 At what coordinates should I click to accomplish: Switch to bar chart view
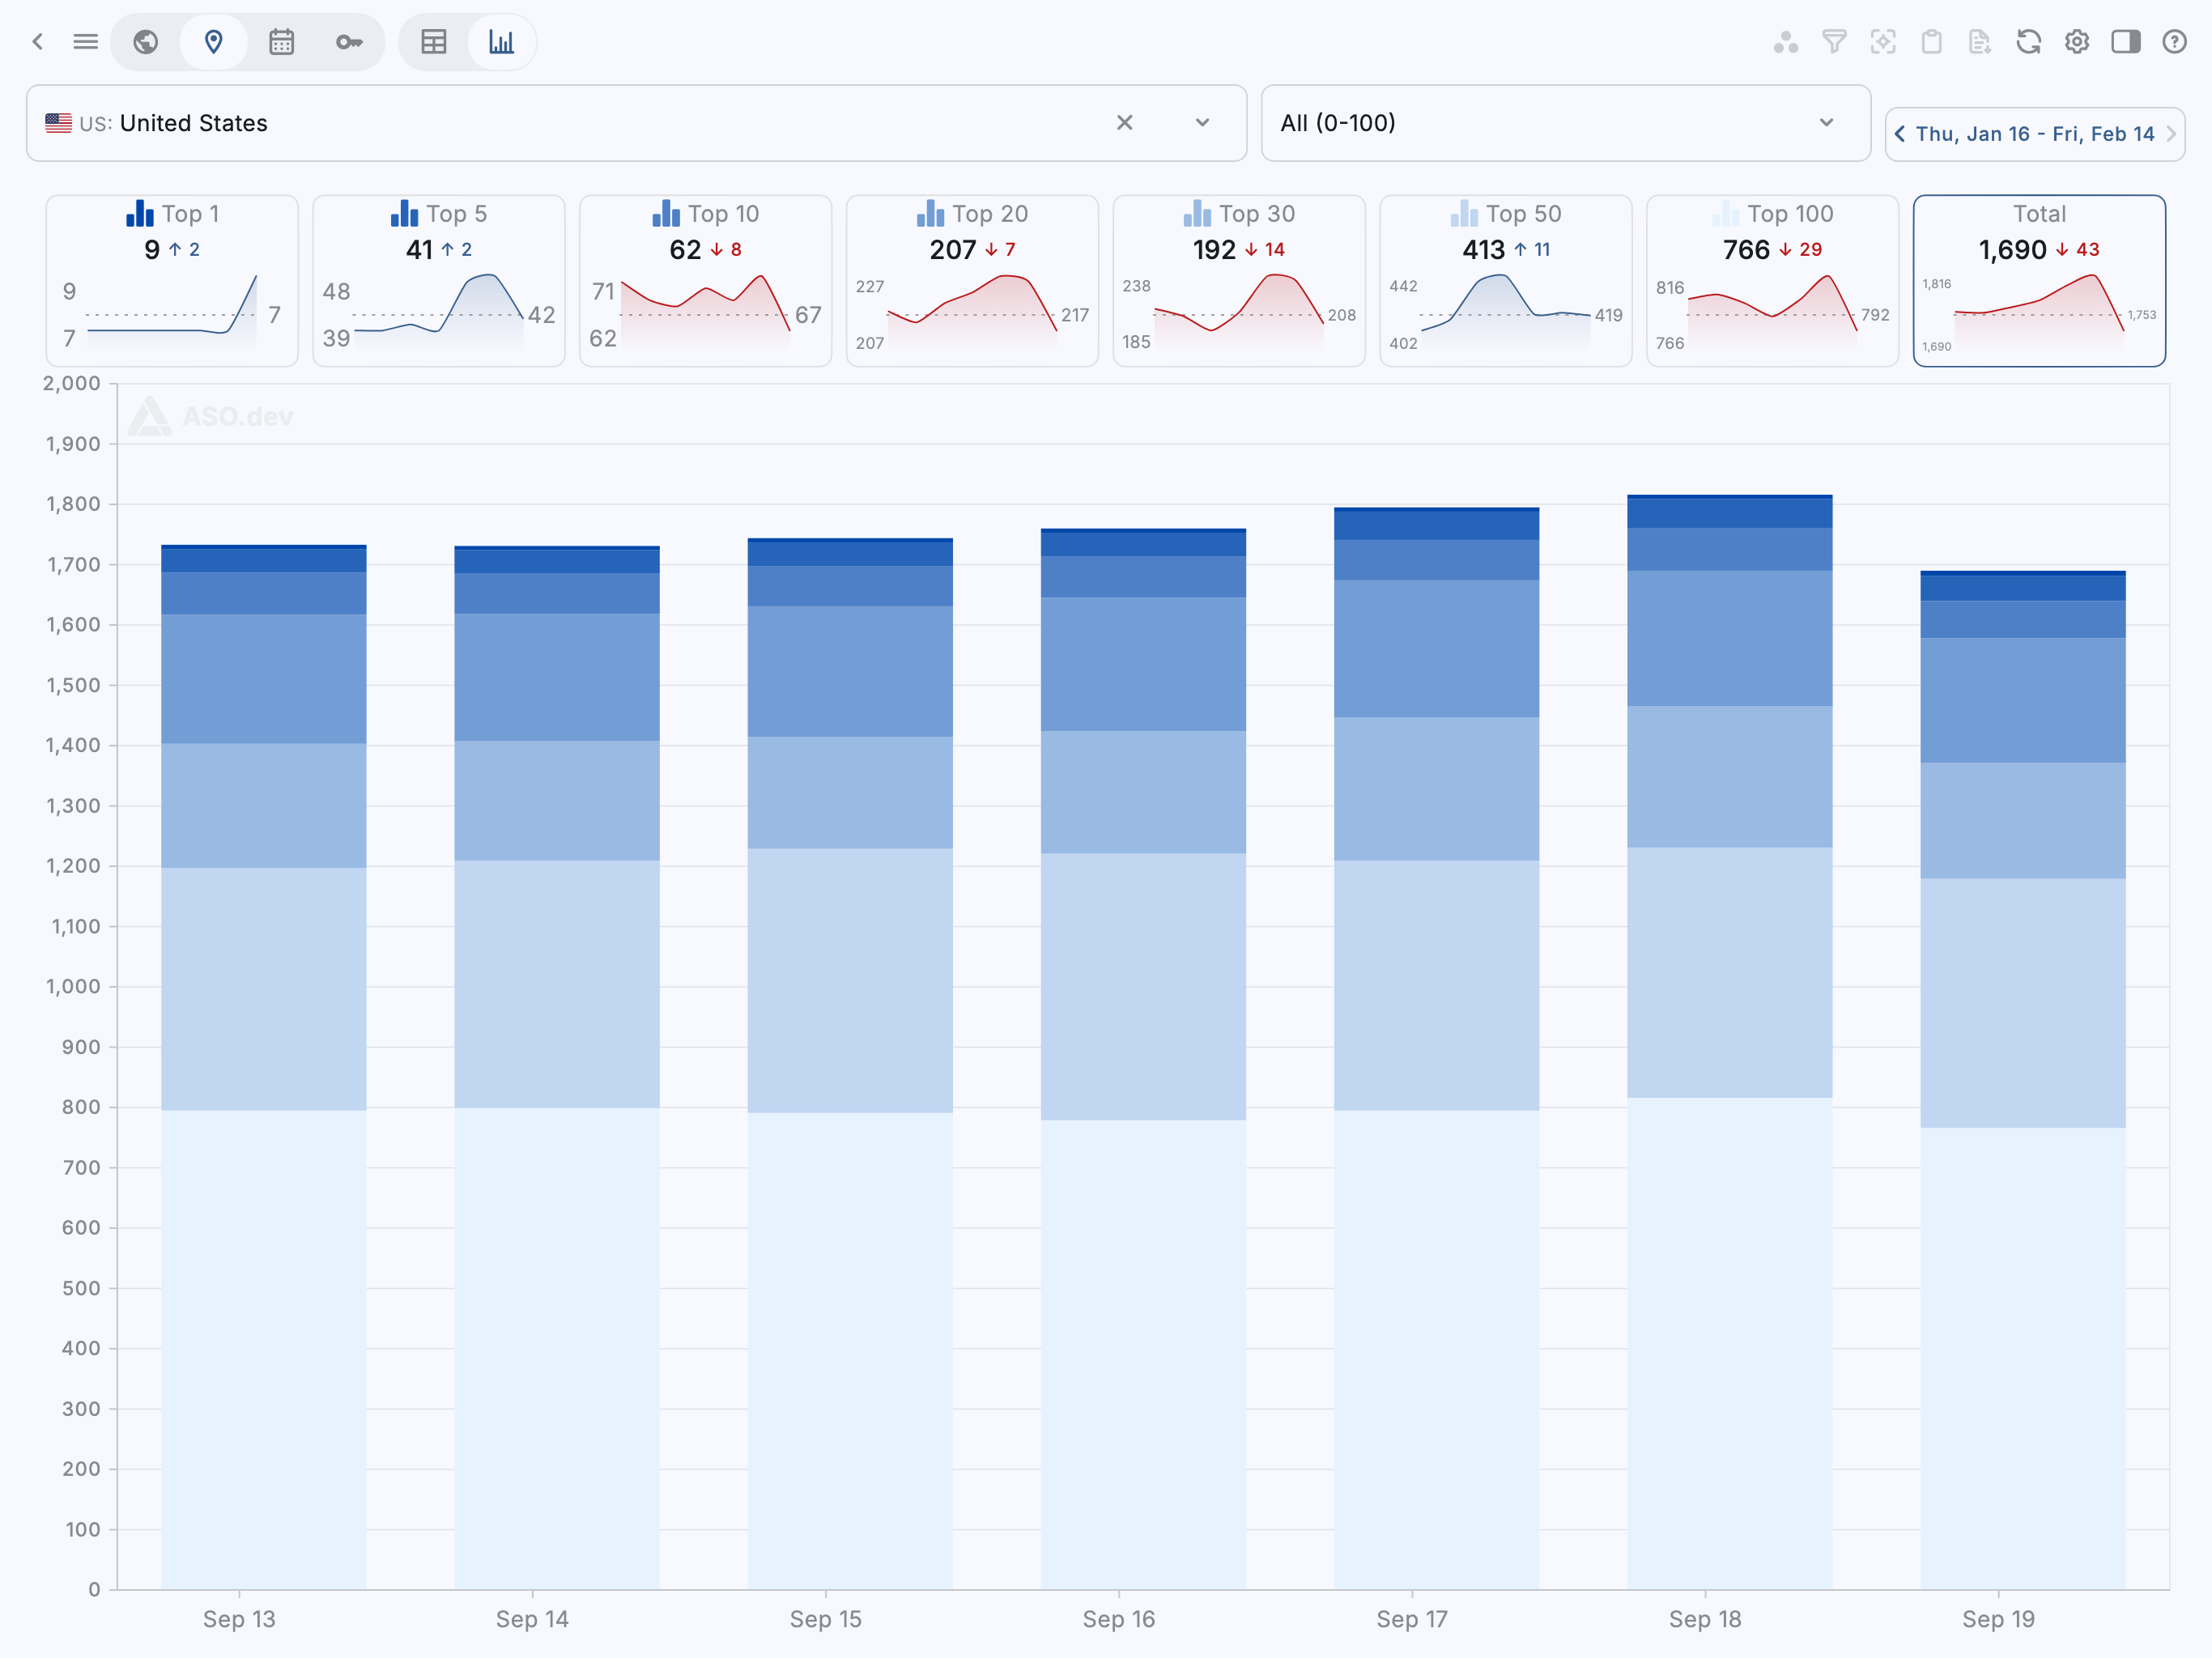501,42
